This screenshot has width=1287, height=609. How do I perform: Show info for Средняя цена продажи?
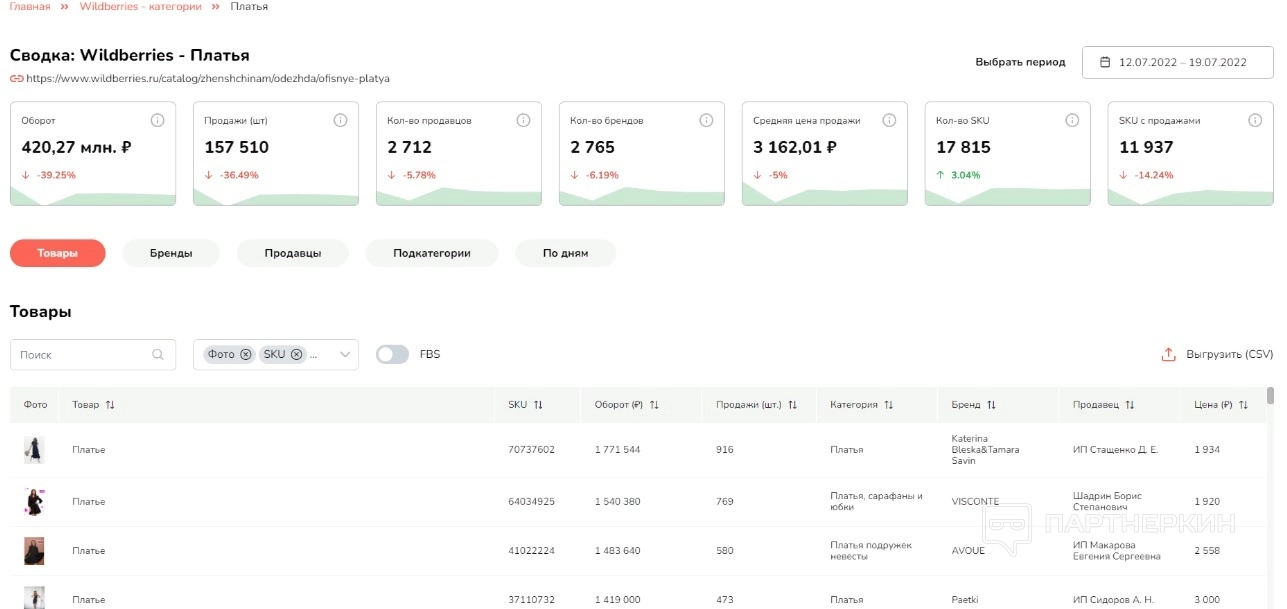(x=889, y=120)
